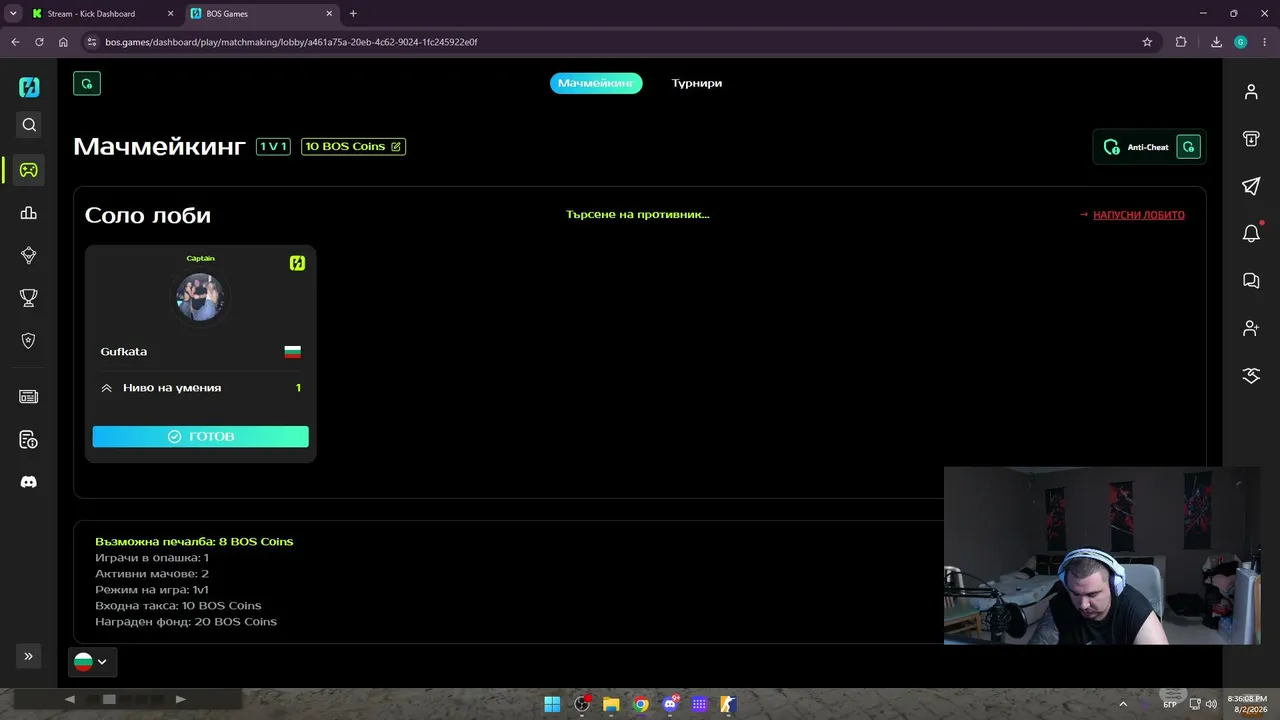Reload the current page
Screen dimensions: 1280x720
[x=39, y=42]
